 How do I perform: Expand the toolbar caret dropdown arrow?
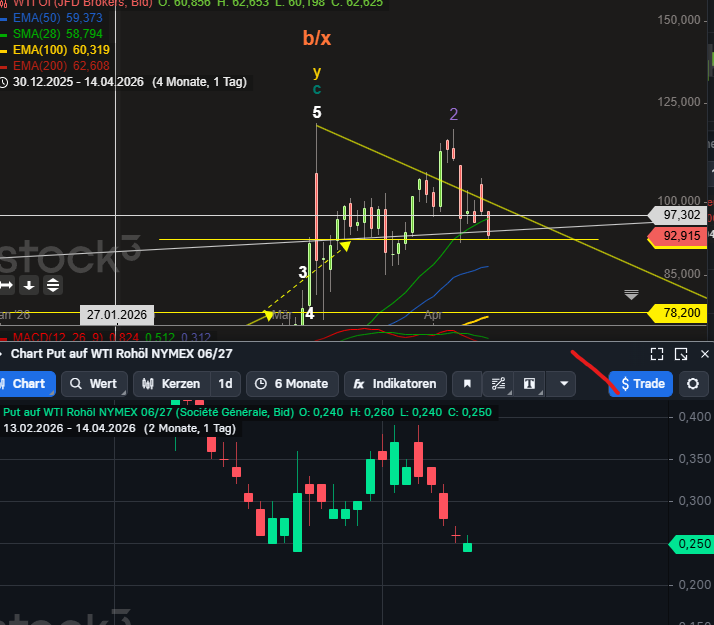tap(564, 384)
